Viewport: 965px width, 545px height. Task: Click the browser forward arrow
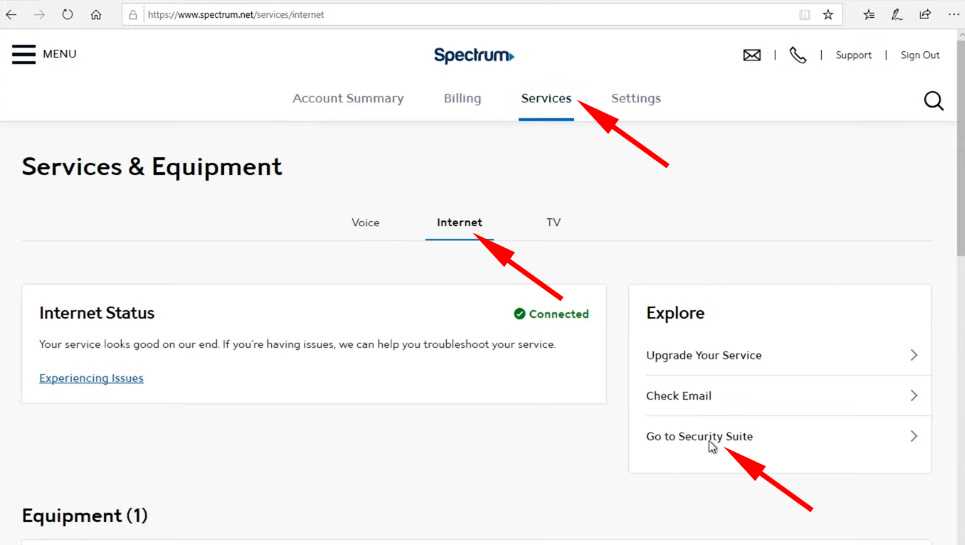(x=39, y=14)
